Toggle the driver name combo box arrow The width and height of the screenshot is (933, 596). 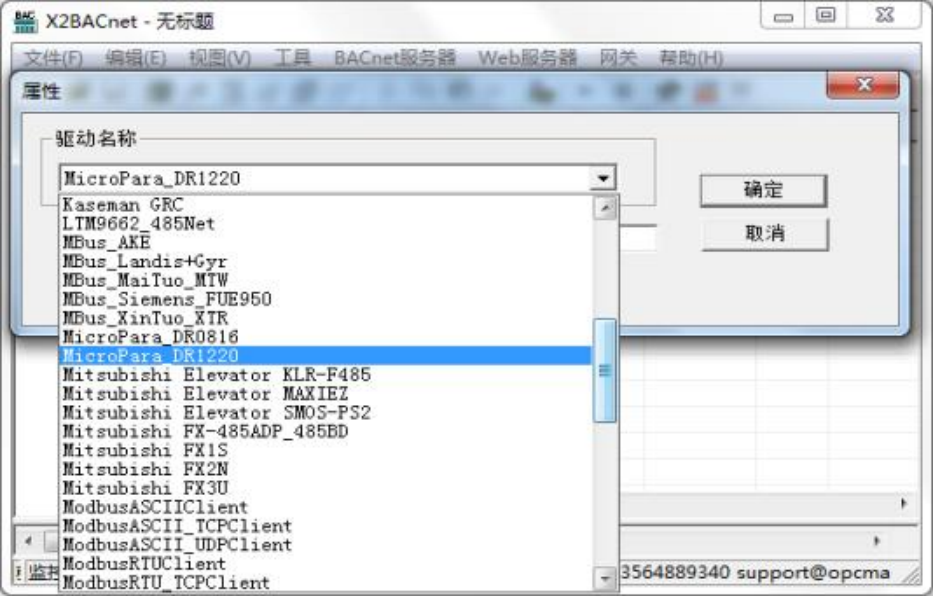pos(603,178)
